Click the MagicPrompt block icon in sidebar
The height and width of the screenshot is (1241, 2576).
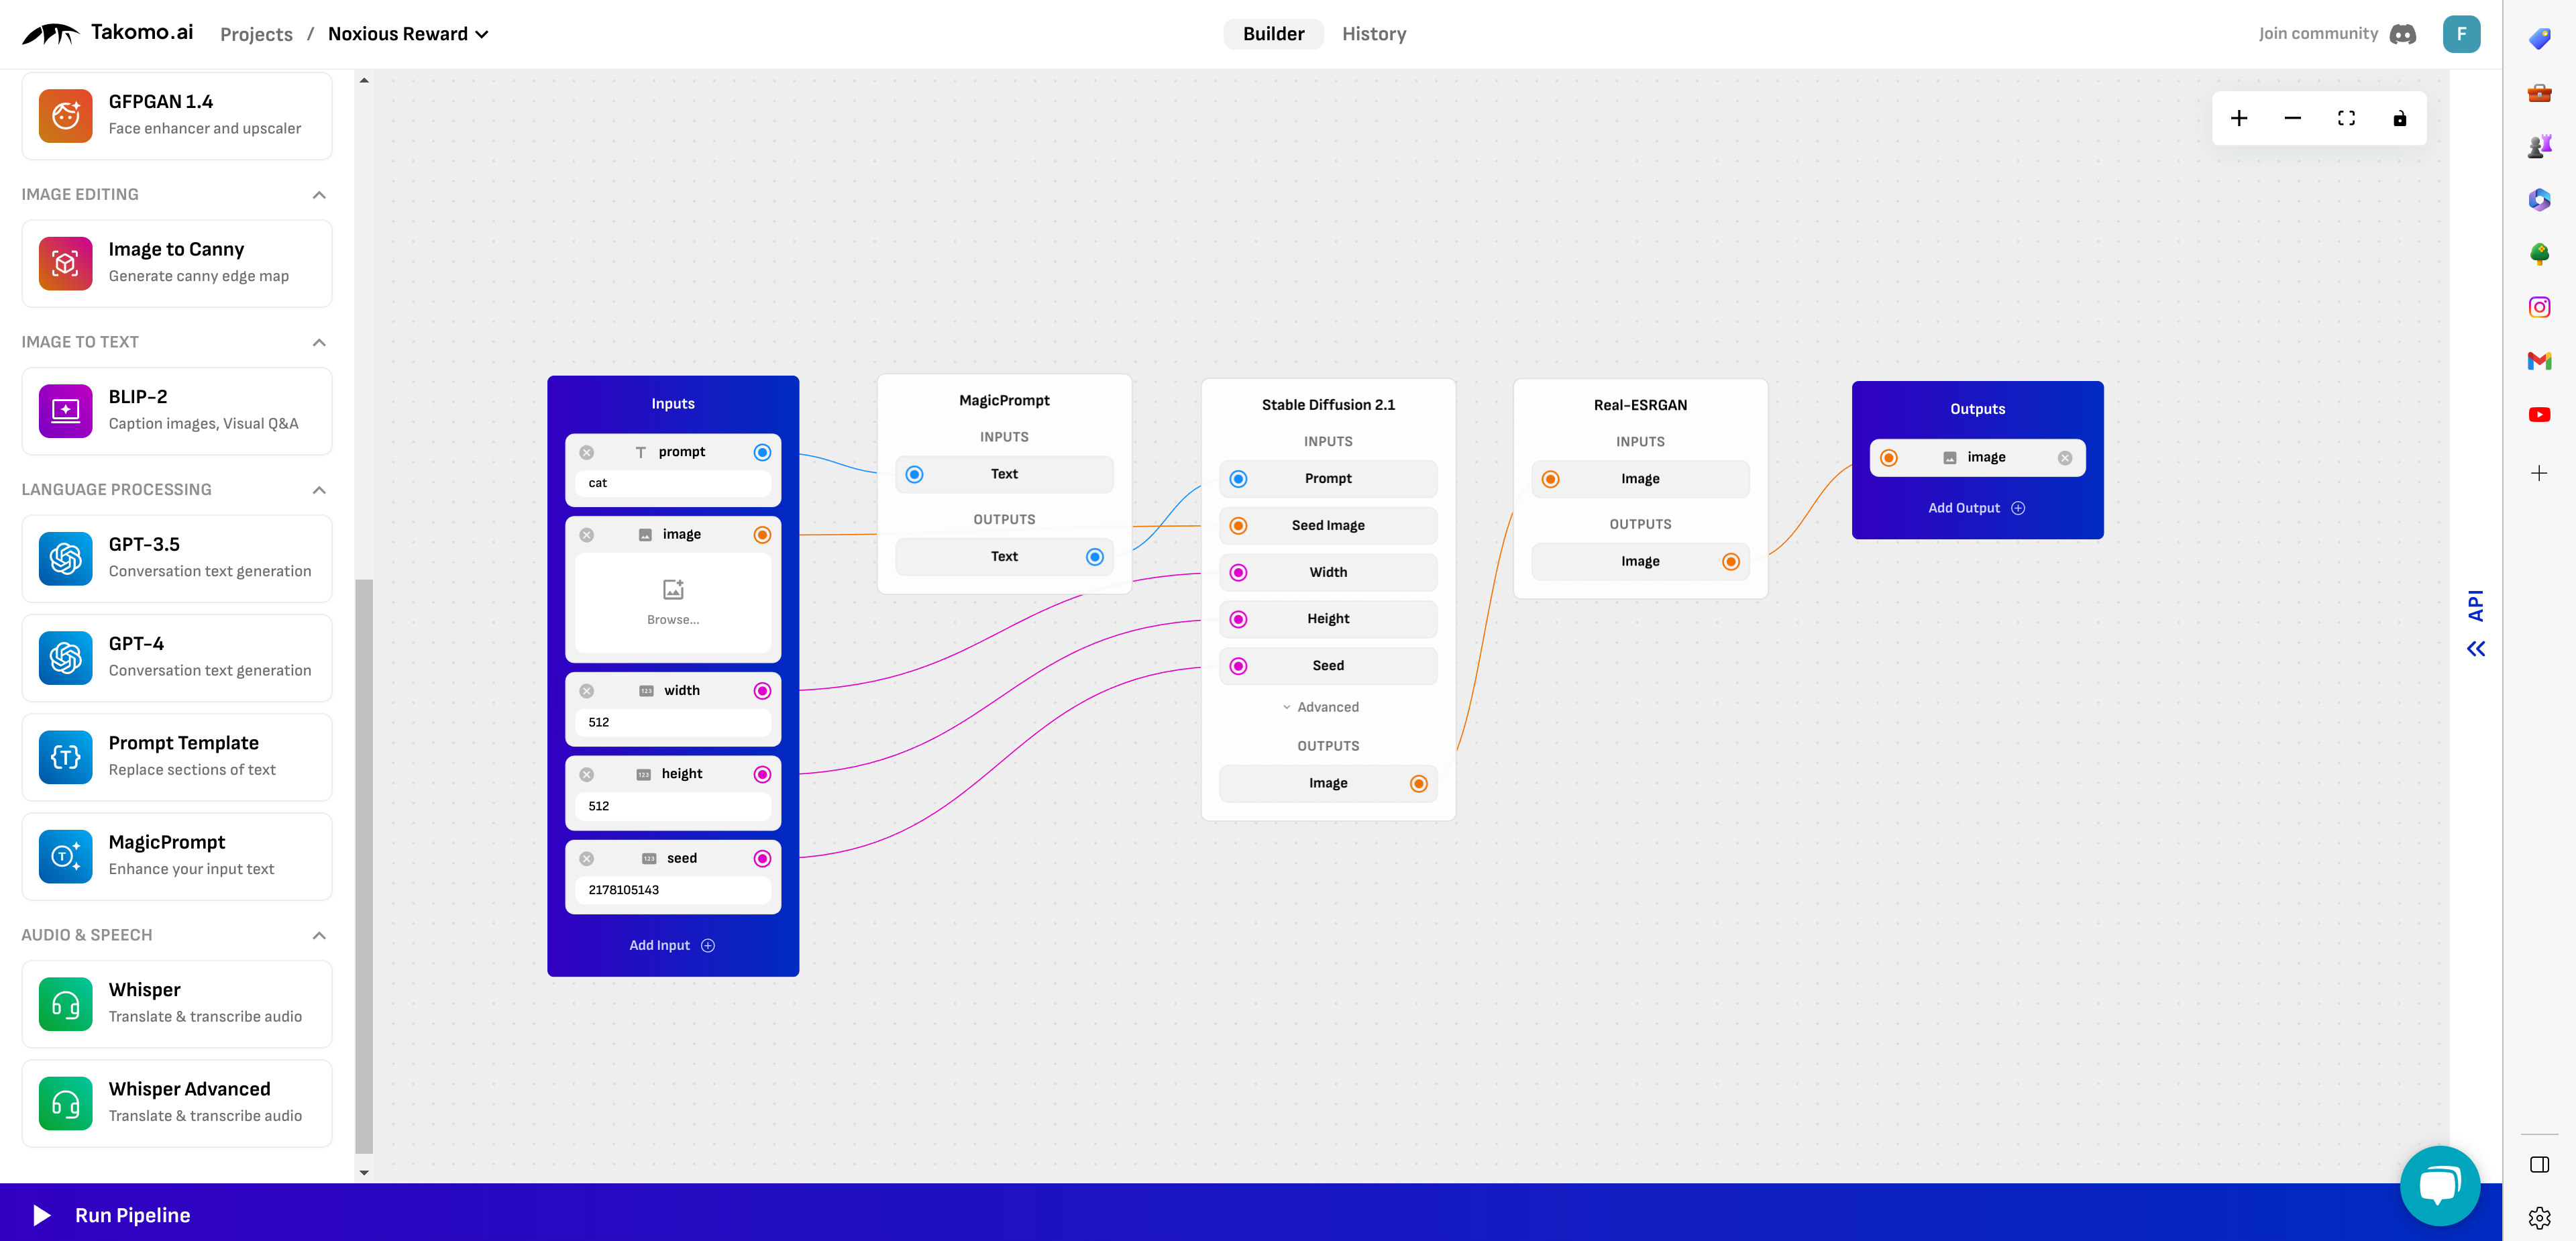(x=65, y=856)
